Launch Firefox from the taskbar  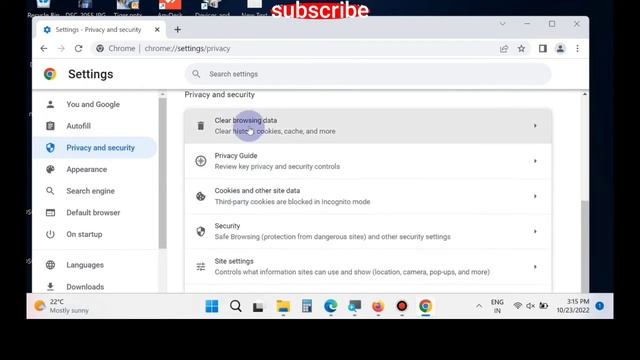[378, 306]
